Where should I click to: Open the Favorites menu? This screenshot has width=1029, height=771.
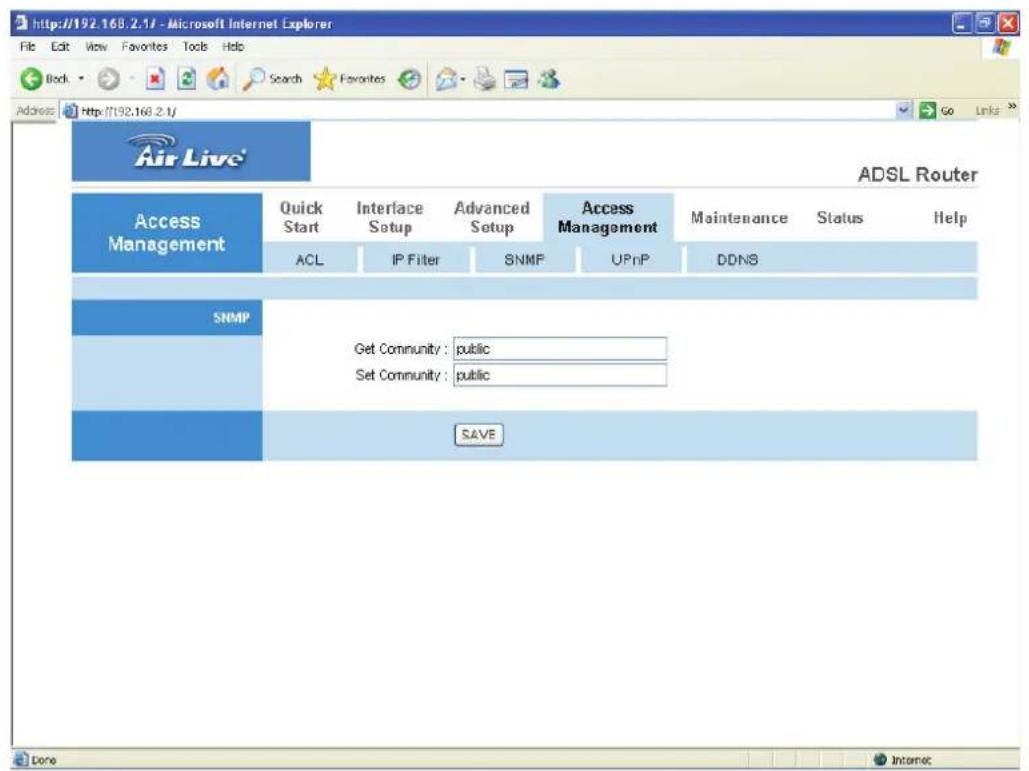click(x=144, y=47)
